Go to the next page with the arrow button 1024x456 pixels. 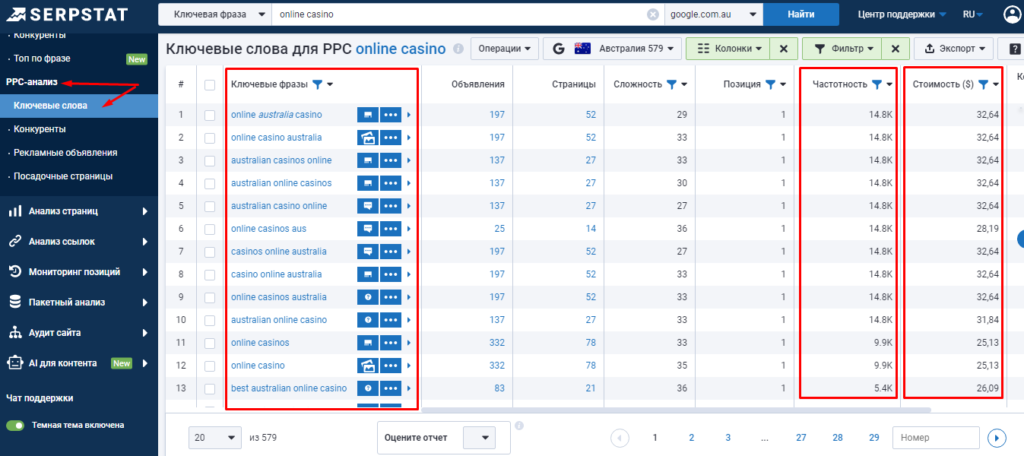997,438
